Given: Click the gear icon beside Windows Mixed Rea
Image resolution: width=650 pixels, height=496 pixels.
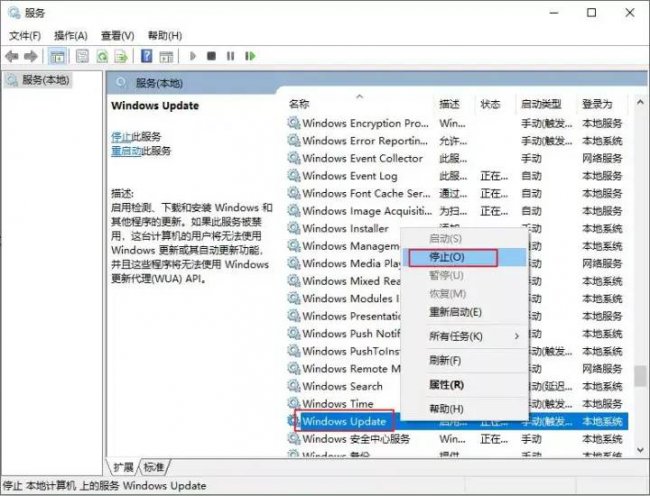Looking at the screenshot, I should (x=294, y=281).
